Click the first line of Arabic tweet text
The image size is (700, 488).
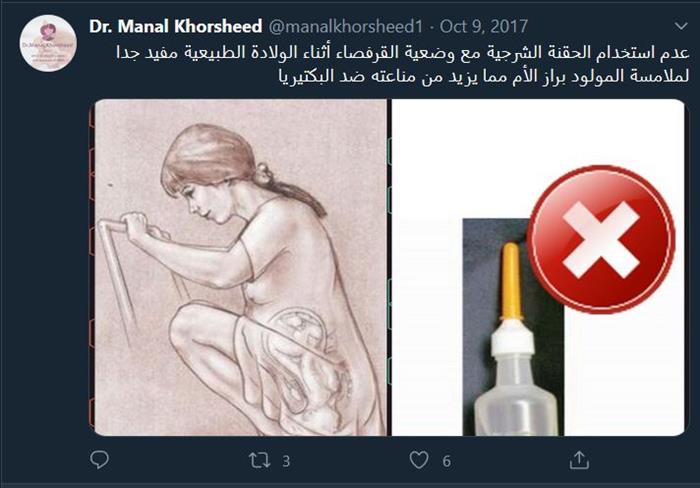[x=403, y=53]
